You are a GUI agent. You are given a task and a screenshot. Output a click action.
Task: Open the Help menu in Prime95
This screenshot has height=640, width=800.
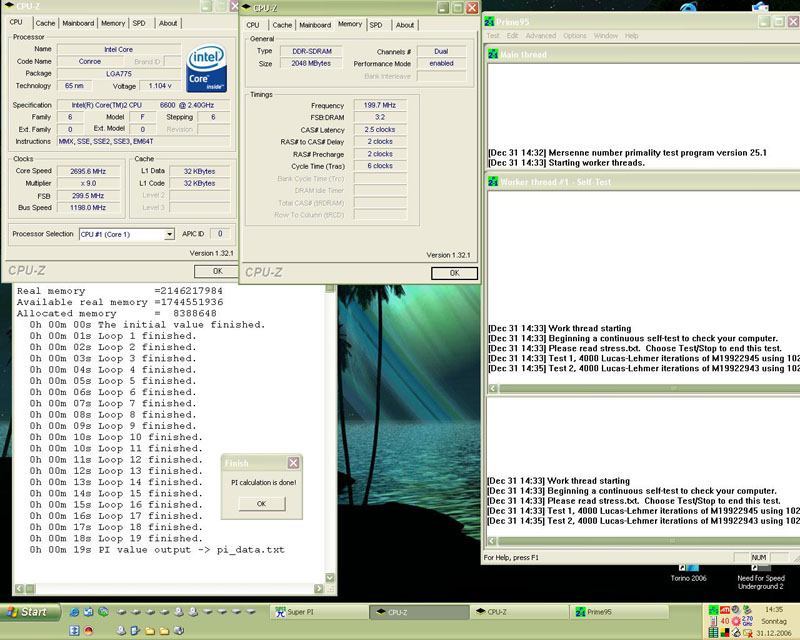point(632,35)
